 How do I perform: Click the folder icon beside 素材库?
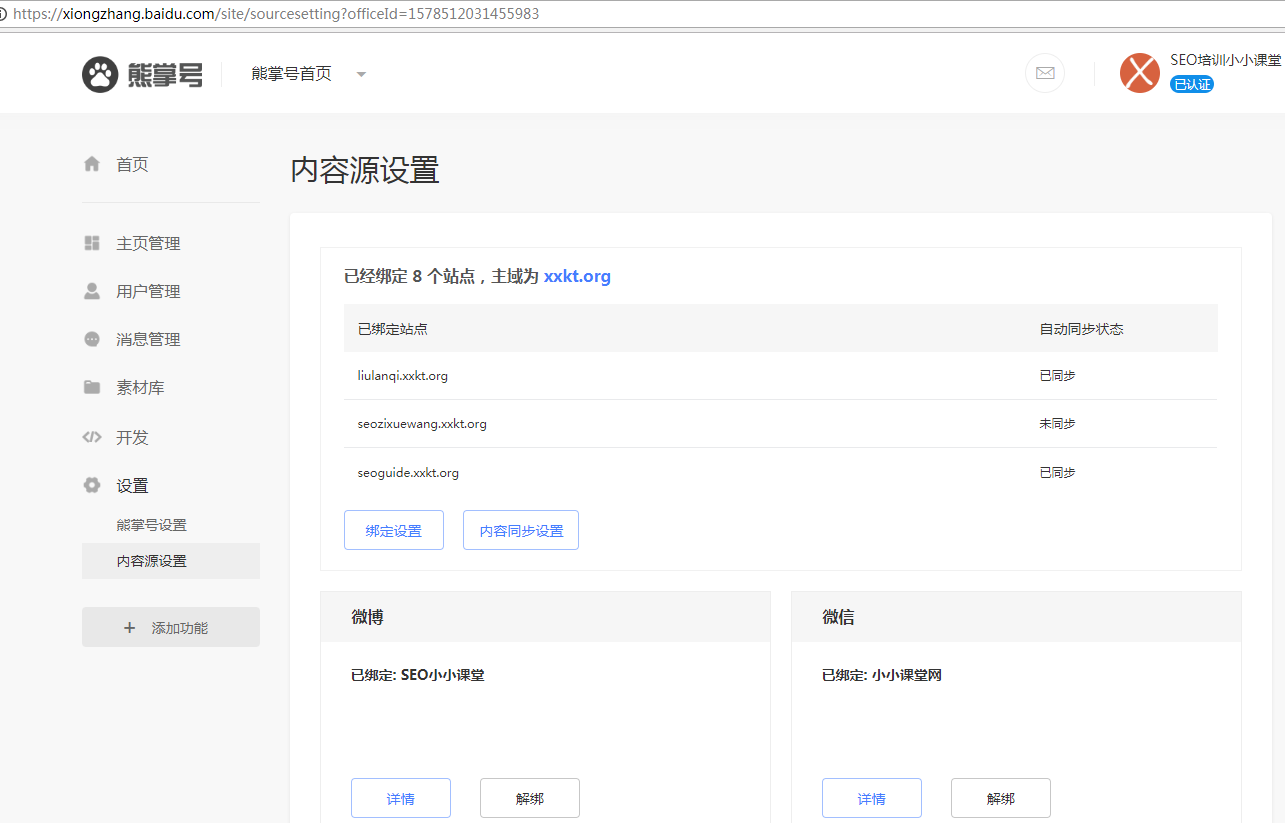click(x=92, y=387)
